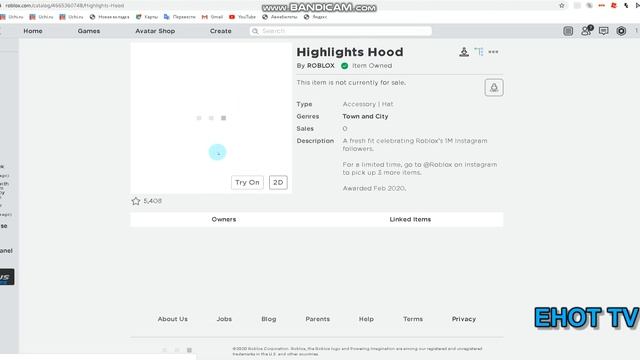Click the 5,408 favorites count
Screen dimensions: 640x360
[153, 201]
